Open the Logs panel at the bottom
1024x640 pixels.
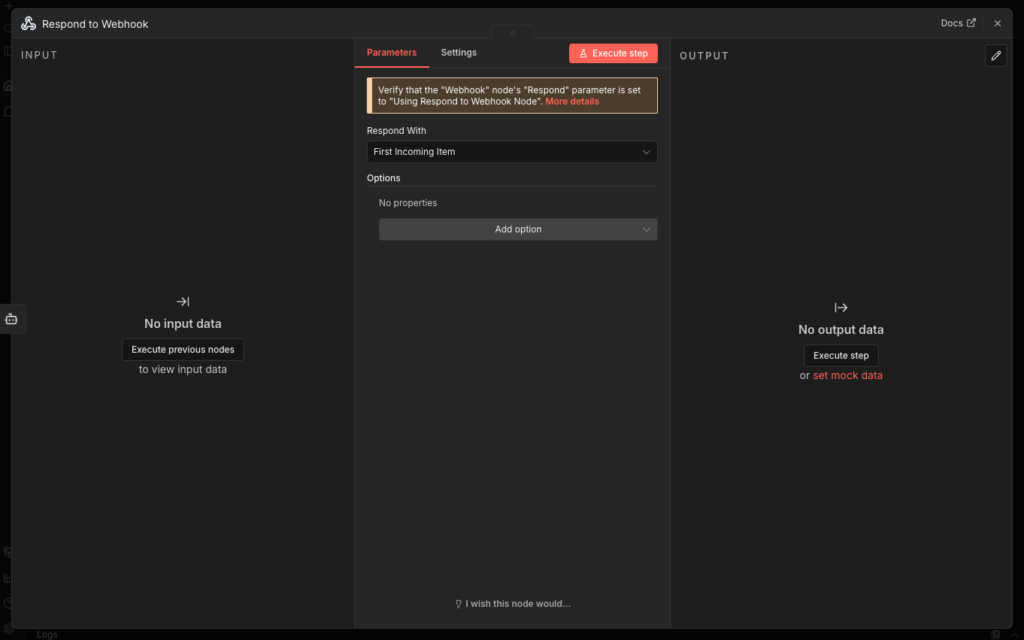click(x=47, y=634)
